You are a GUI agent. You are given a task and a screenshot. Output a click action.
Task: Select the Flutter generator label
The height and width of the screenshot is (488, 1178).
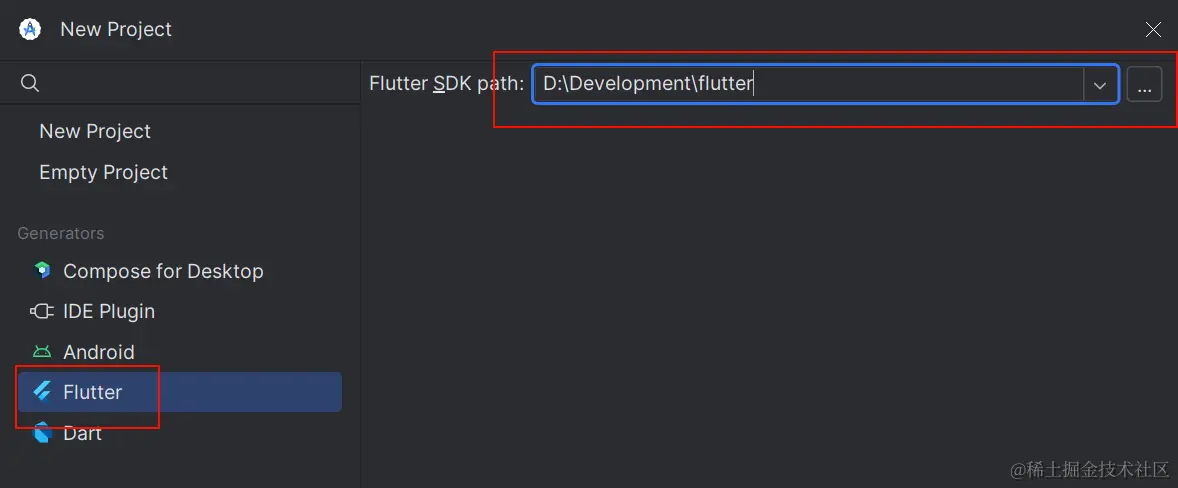click(92, 392)
